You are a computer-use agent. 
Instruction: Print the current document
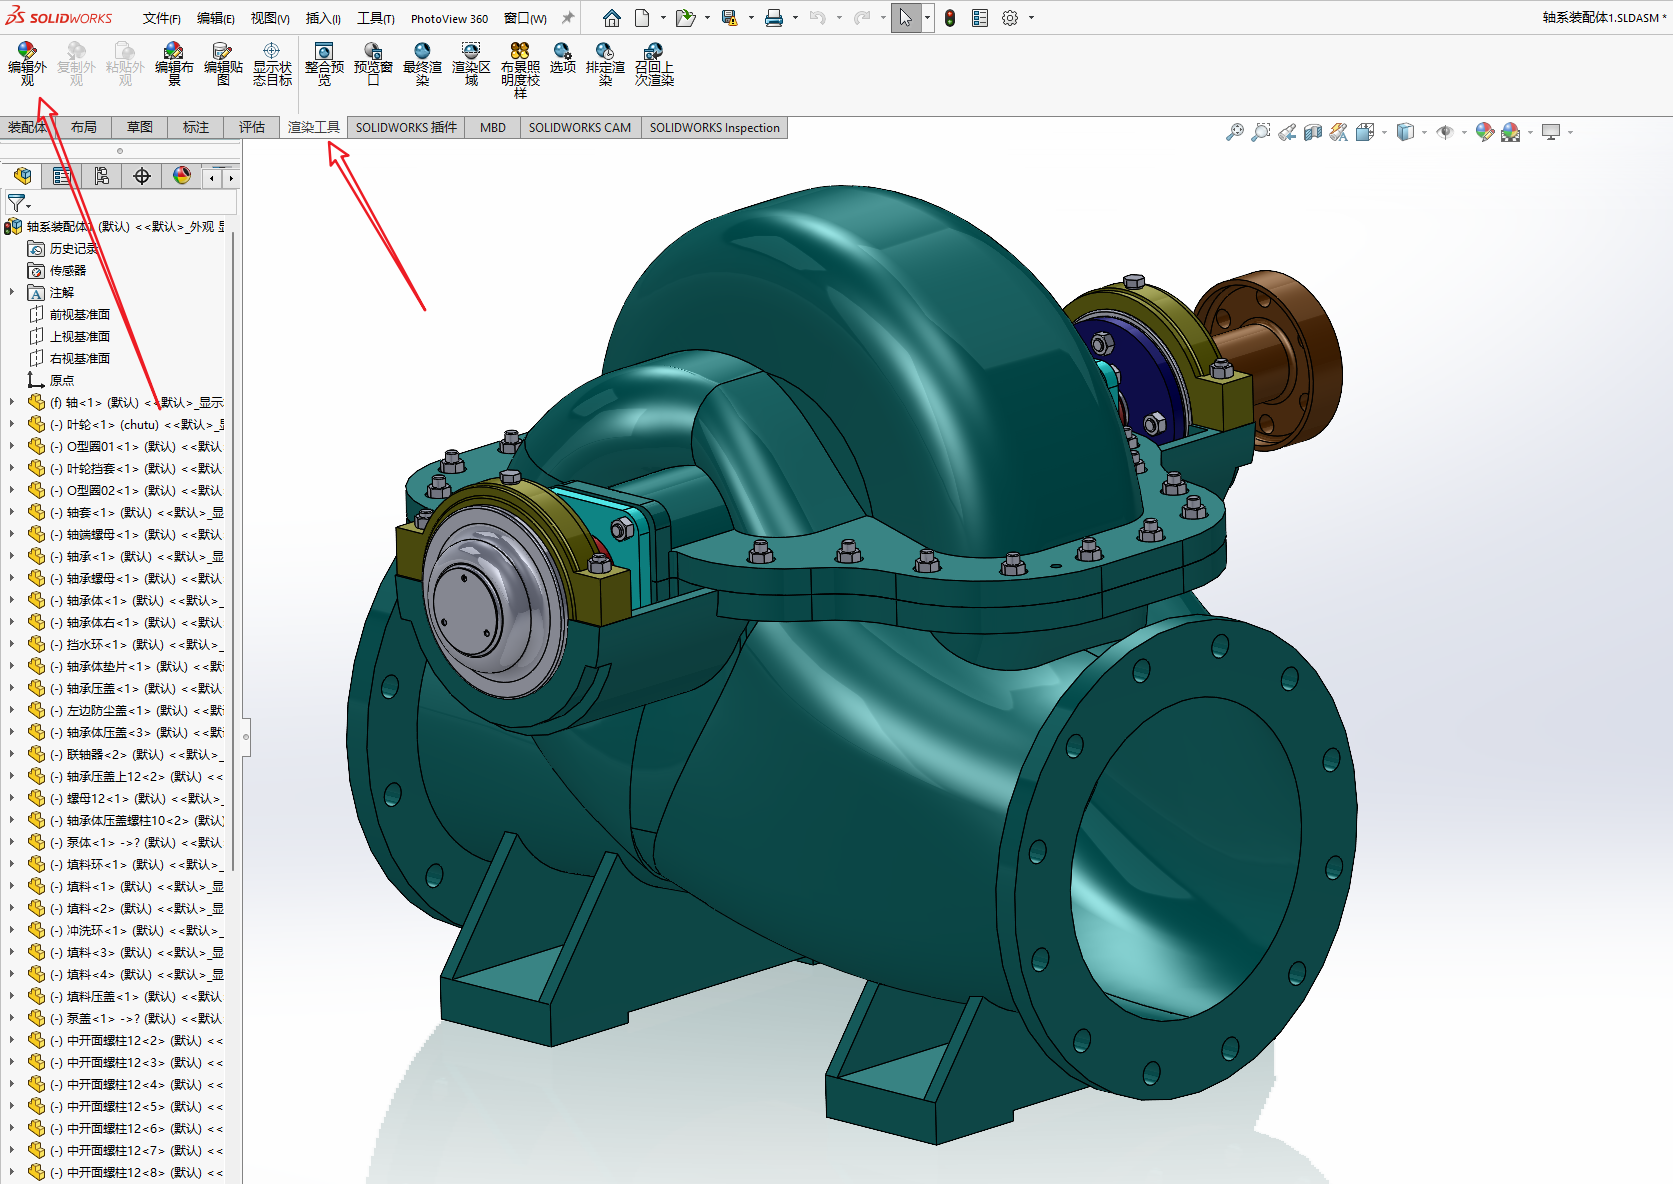click(x=774, y=18)
